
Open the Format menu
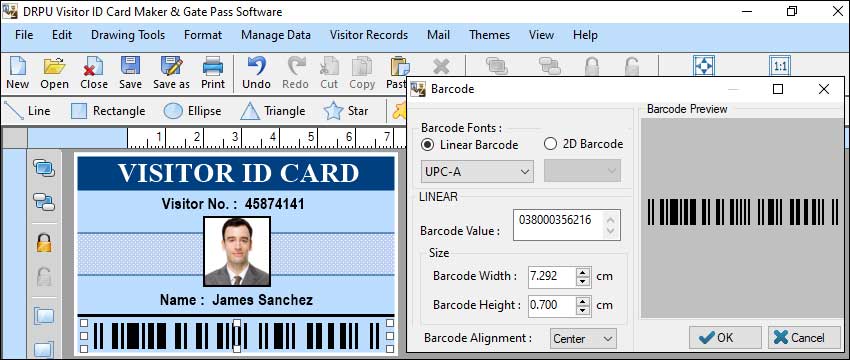coord(203,35)
